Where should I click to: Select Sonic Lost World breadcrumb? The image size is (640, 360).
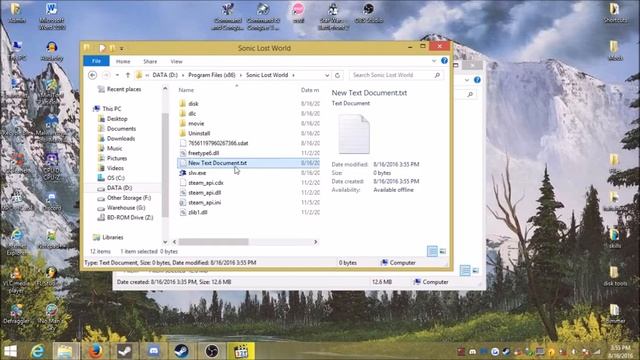pos(267,75)
